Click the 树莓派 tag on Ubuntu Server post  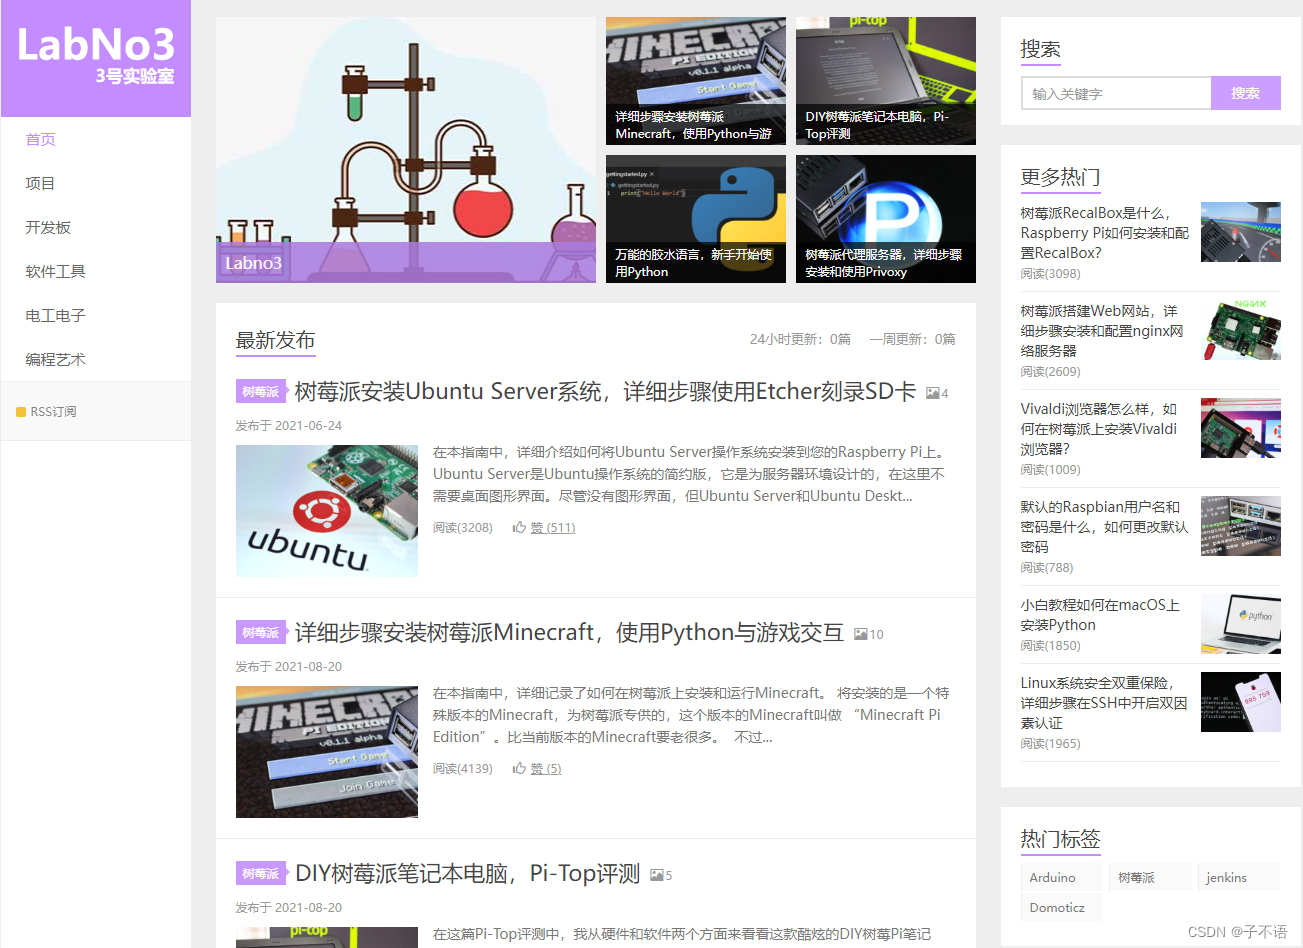click(x=261, y=392)
